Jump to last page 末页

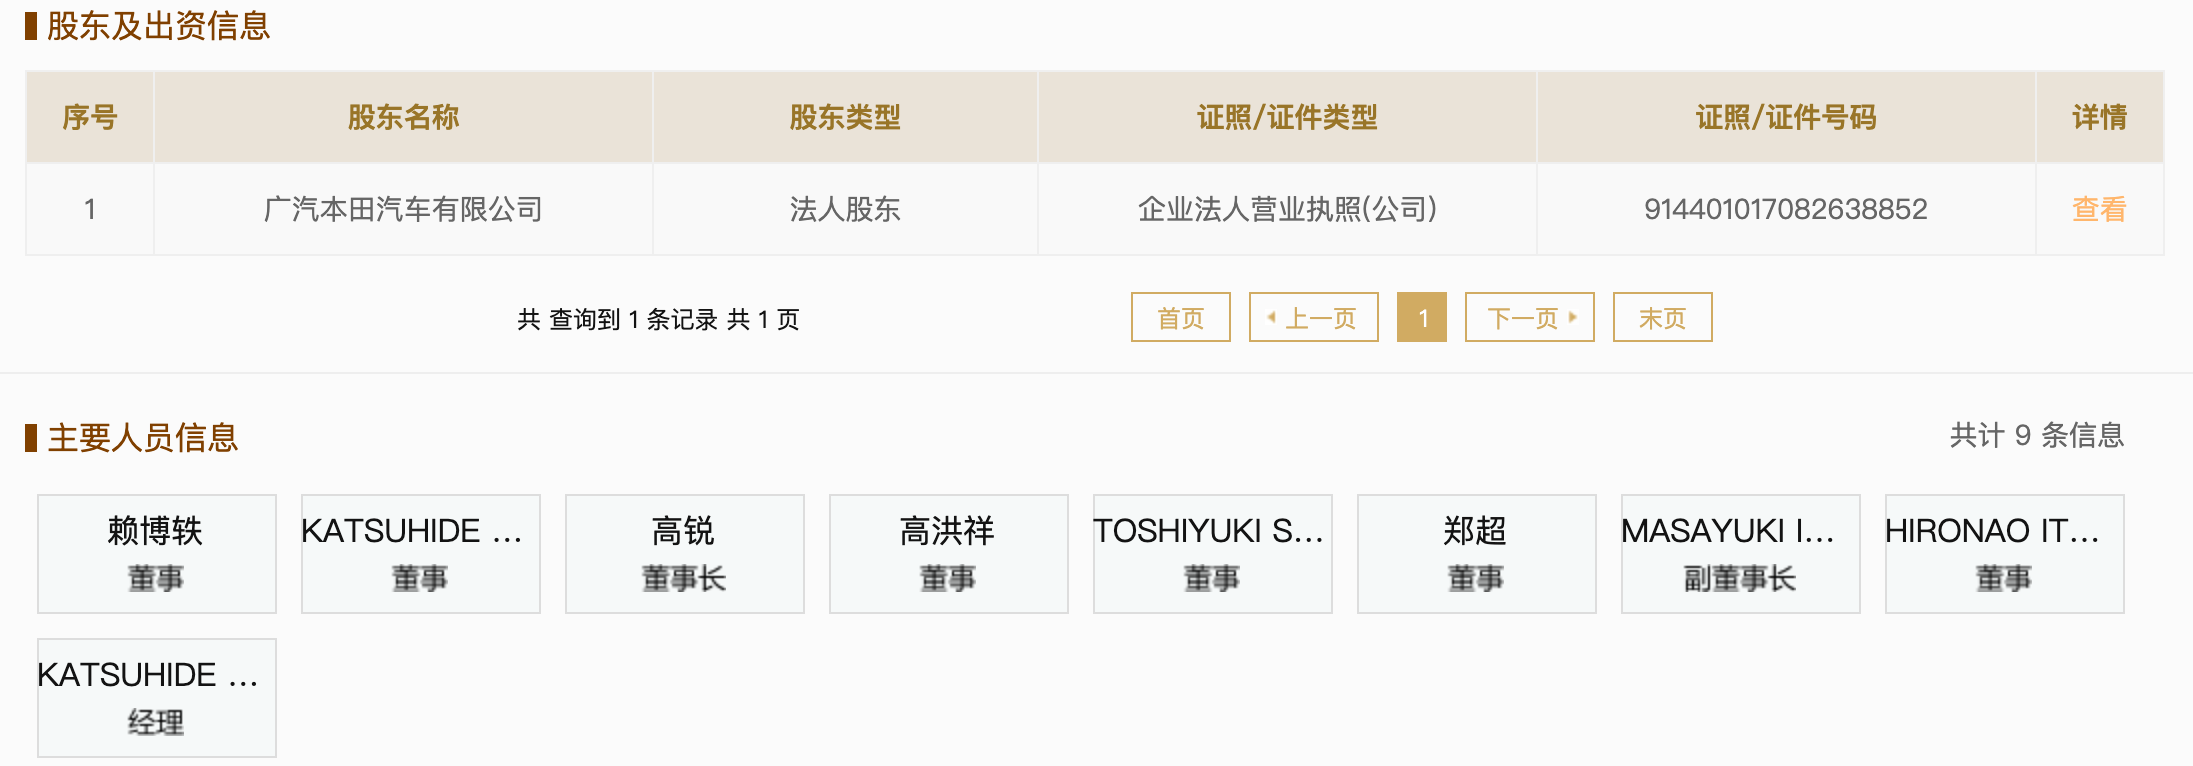coord(1662,318)
